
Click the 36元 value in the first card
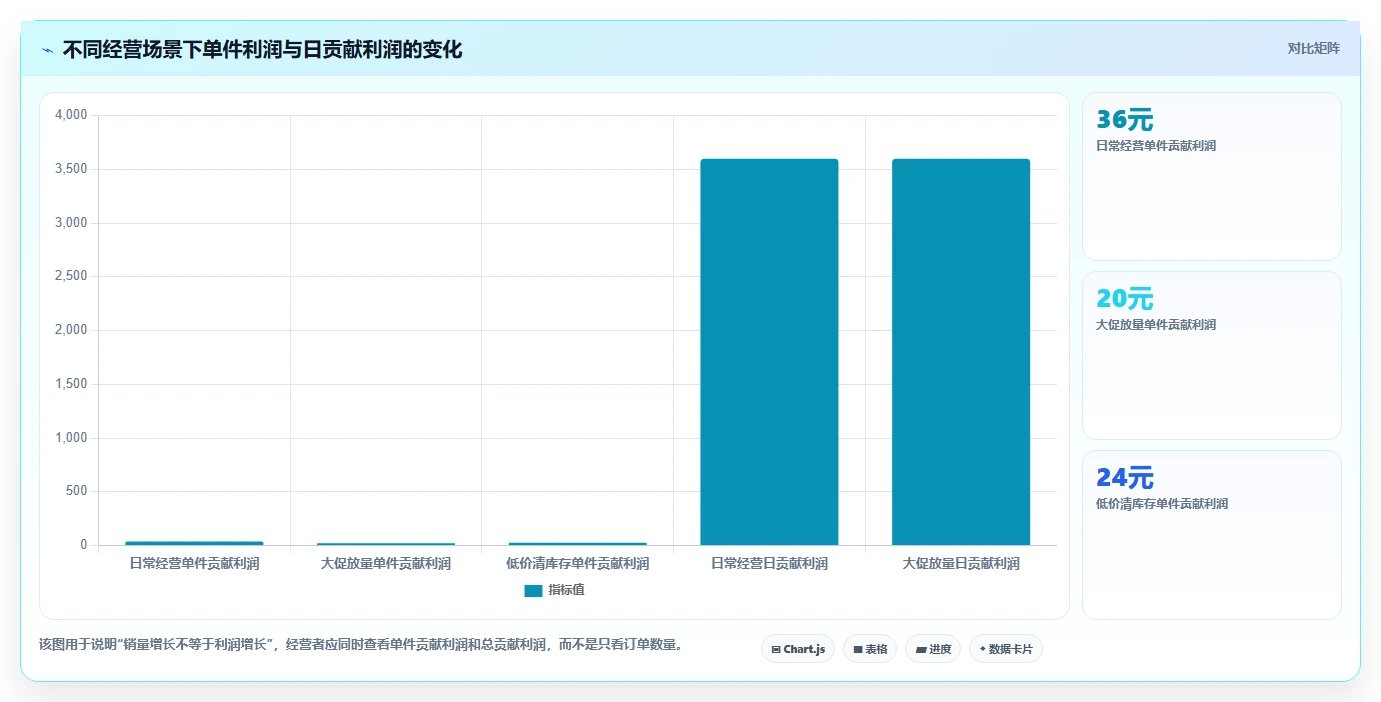click(x=1124, y=120)
